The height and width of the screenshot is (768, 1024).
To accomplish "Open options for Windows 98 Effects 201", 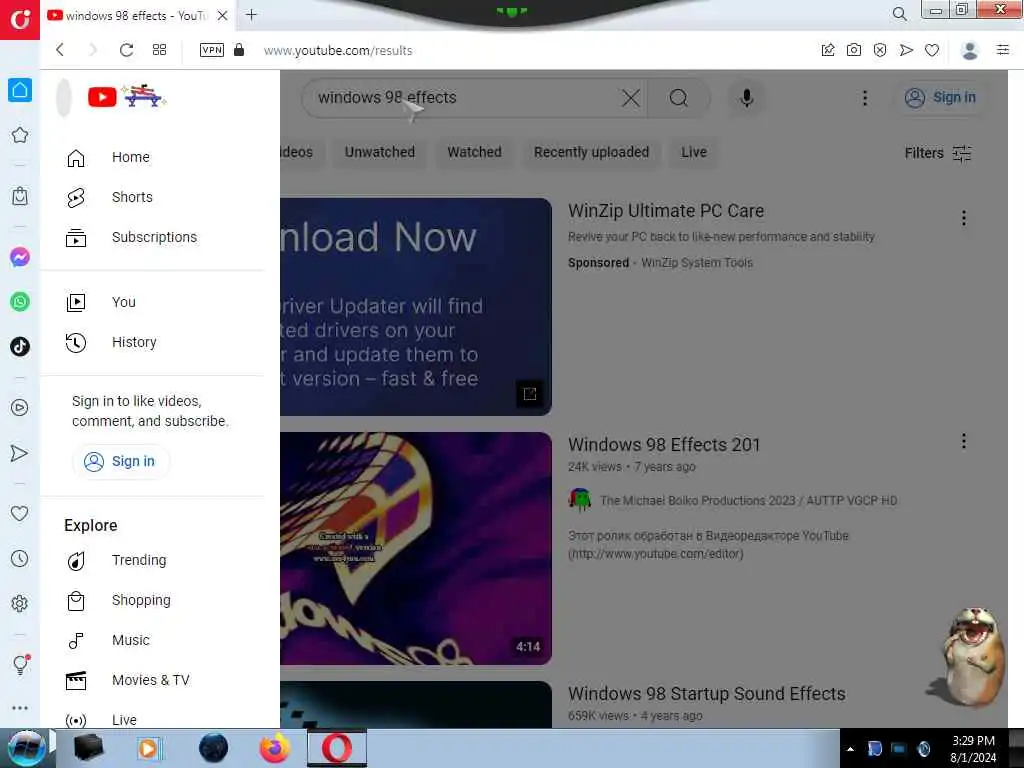I will tap(963, 441).
